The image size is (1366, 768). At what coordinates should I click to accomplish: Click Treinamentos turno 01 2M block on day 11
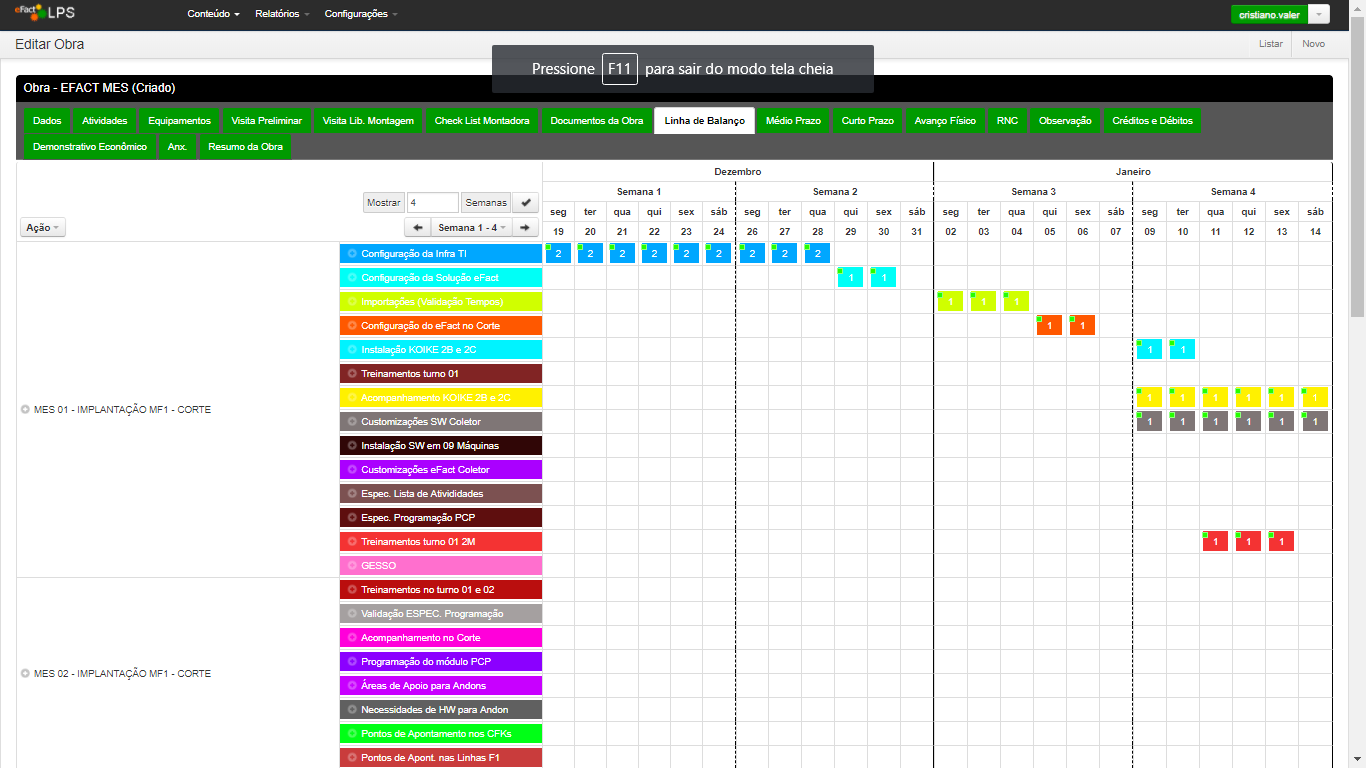point(1215,541)
